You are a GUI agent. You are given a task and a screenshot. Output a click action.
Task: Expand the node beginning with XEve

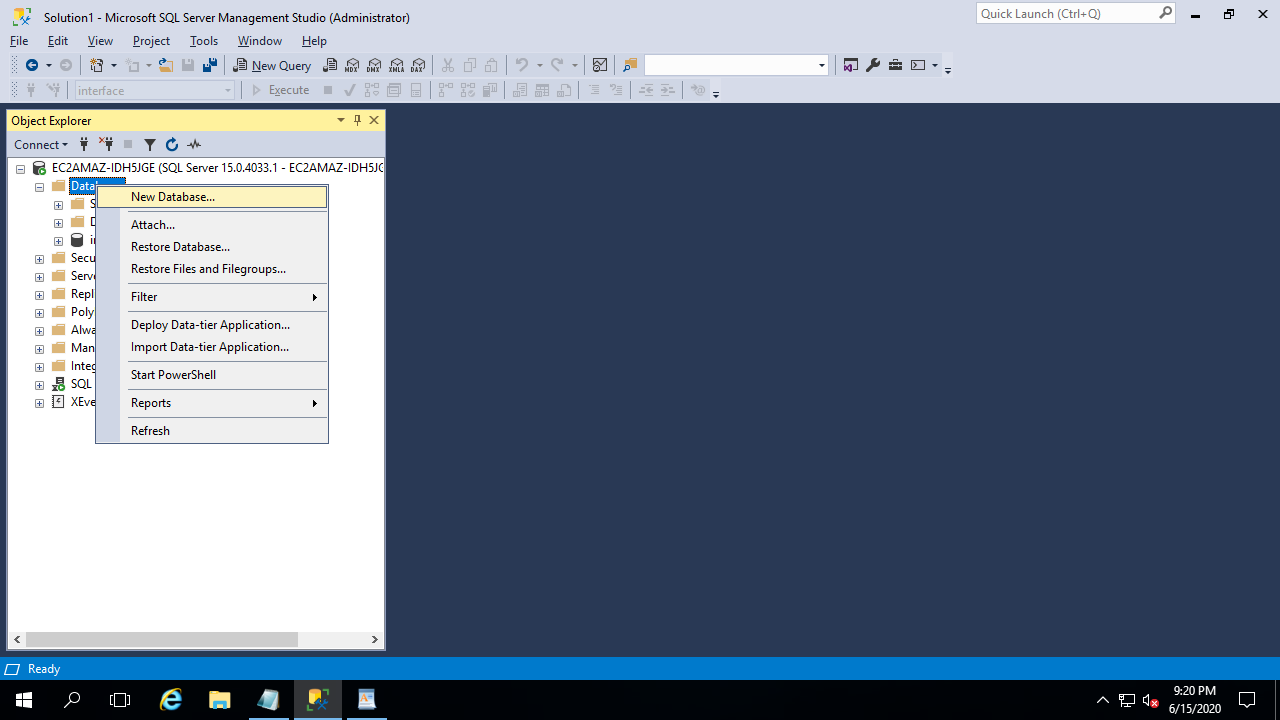39,403
